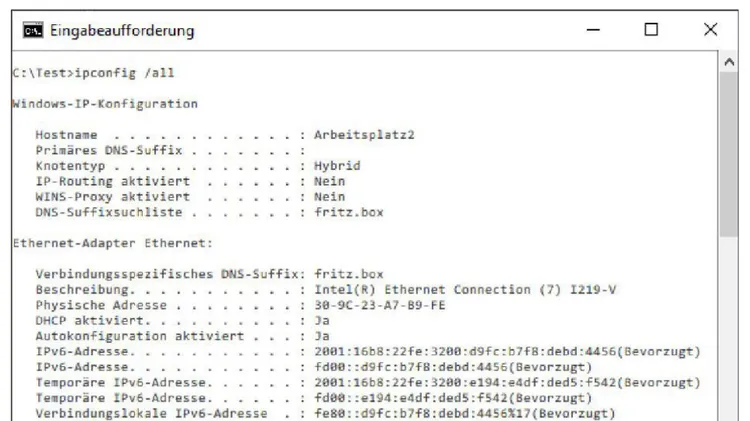Click the Eingabeaufforderung title bar text
The width and height of the screenshot is (750, 421).
coord(122,31)
